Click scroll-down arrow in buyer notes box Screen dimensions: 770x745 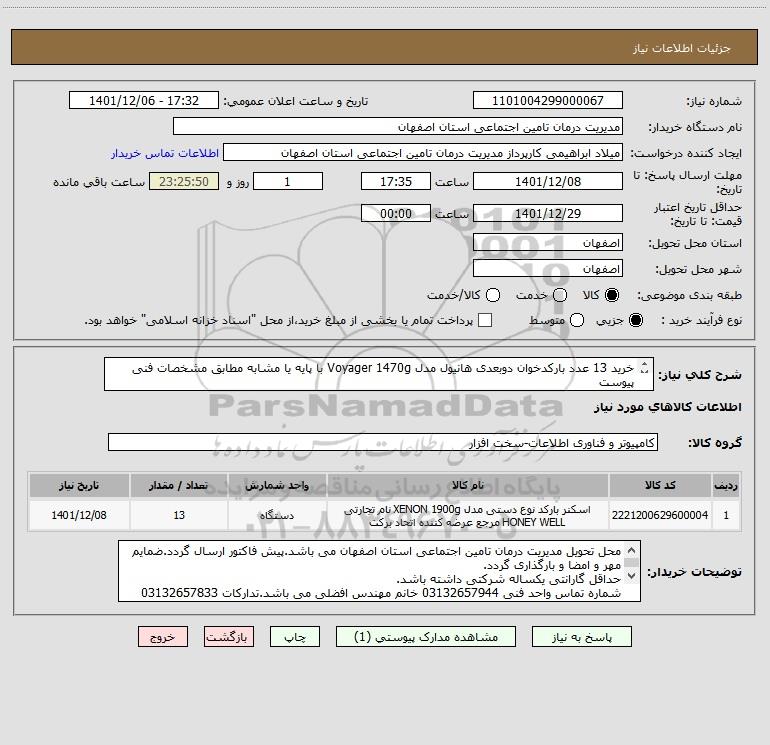pos(632,575)
